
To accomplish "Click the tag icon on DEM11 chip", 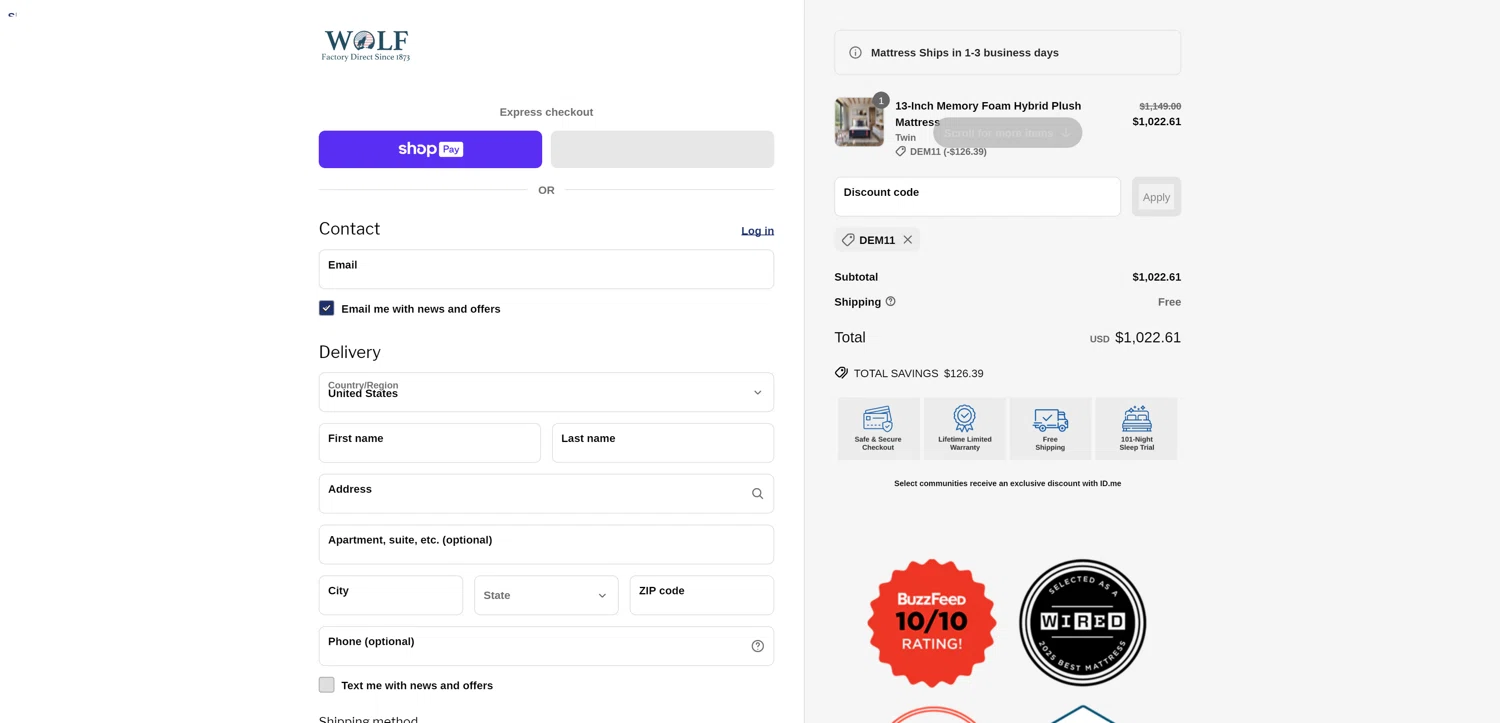I will pos(848,240).
